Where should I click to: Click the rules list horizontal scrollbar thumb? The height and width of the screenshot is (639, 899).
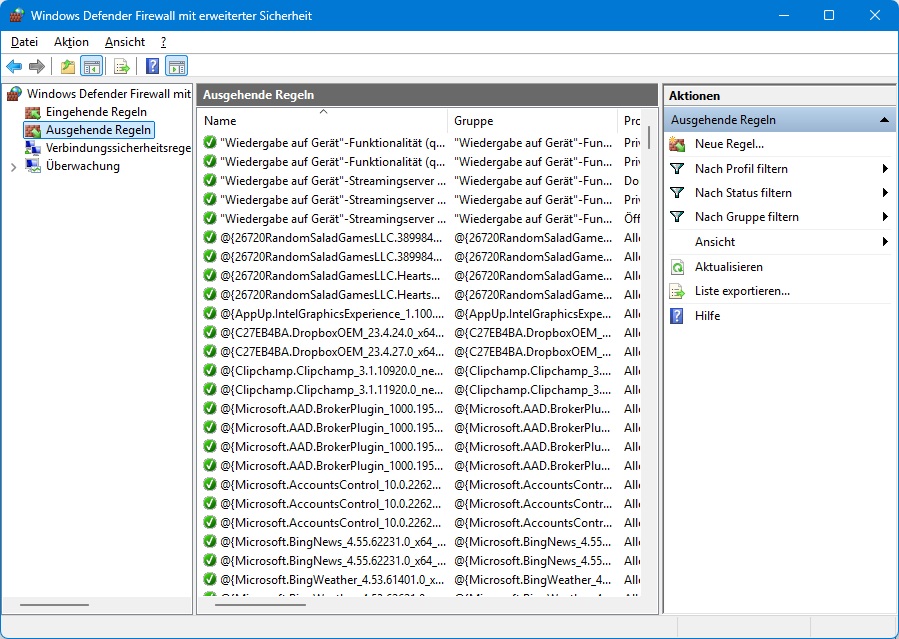click(x=260, y=604)
